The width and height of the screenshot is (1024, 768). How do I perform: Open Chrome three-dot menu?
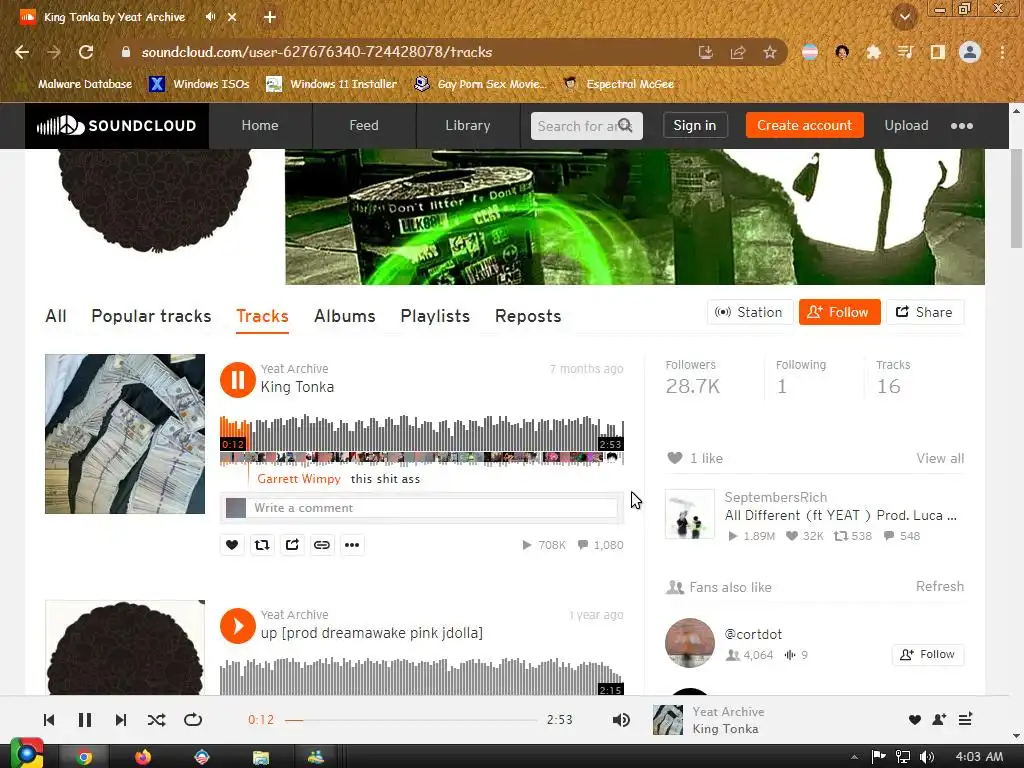coord(1002,52)
